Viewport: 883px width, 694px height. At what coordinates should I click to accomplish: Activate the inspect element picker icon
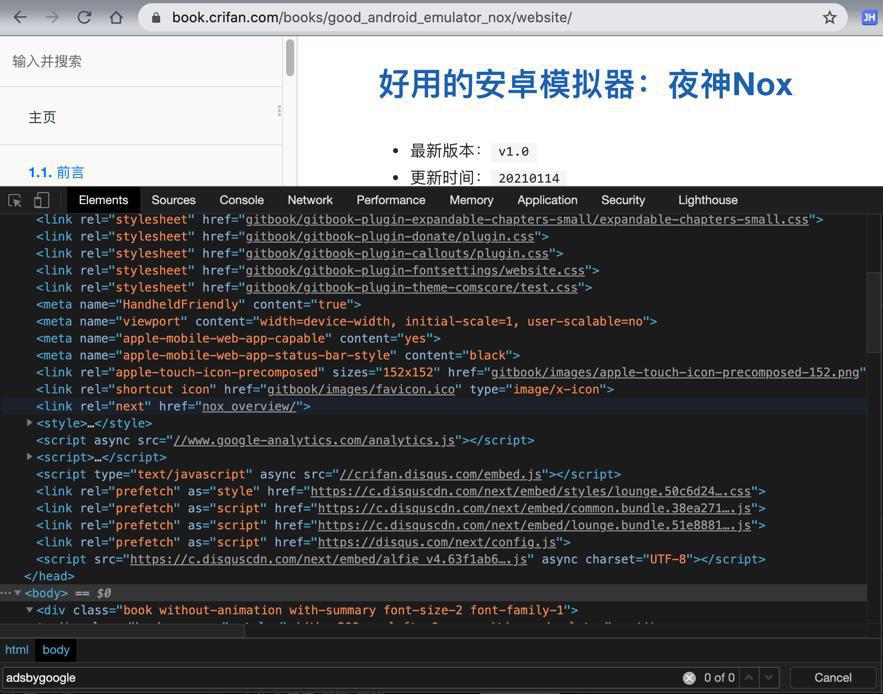pos(15,200)
